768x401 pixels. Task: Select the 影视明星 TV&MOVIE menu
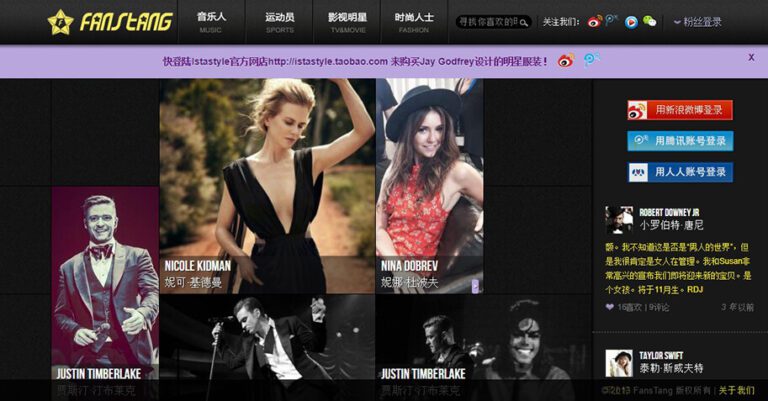[347, 22]
